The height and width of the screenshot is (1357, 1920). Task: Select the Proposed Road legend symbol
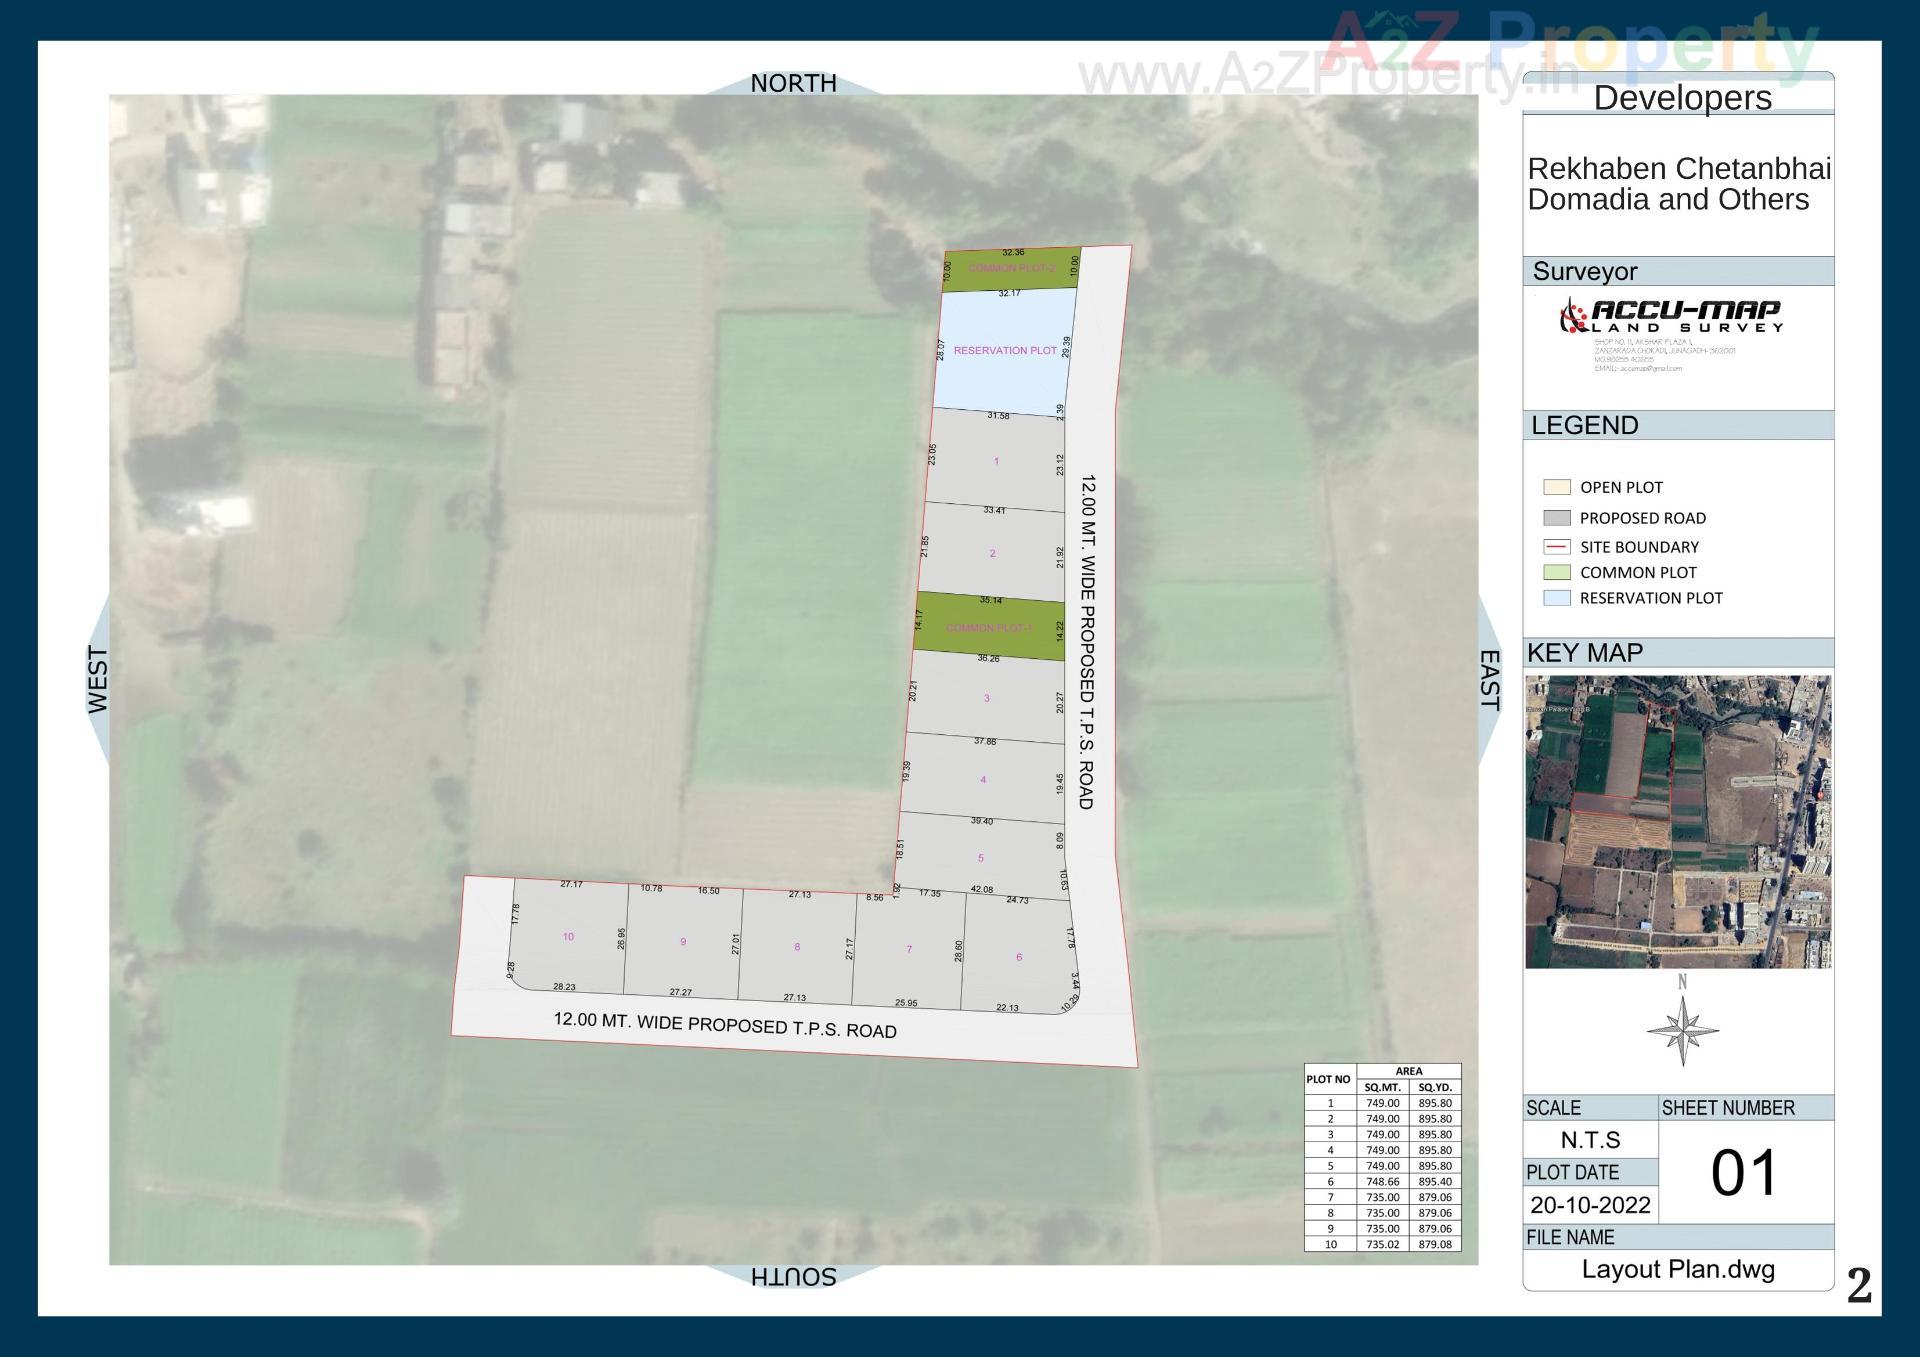point(1556,518)
